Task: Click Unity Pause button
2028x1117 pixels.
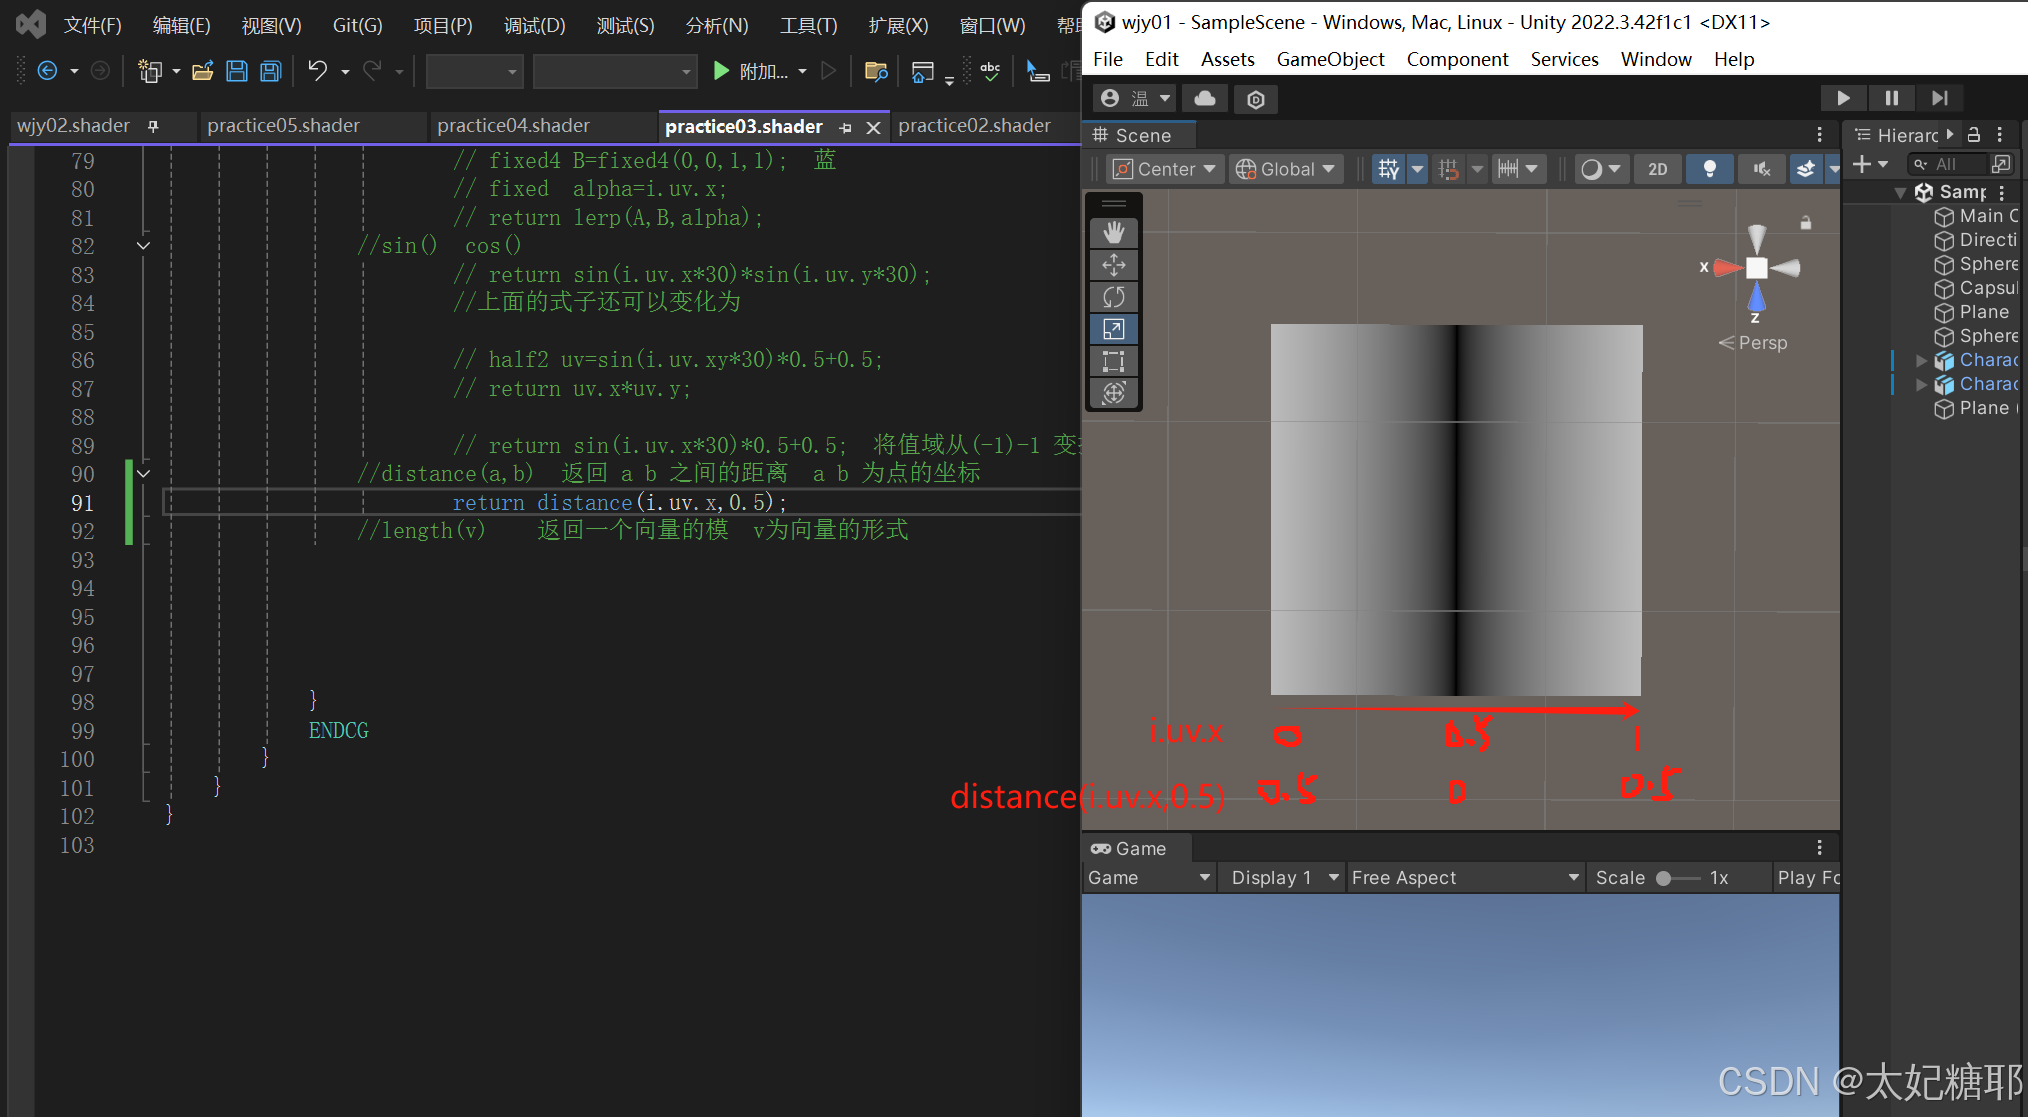Action: tap(1891, 98)
